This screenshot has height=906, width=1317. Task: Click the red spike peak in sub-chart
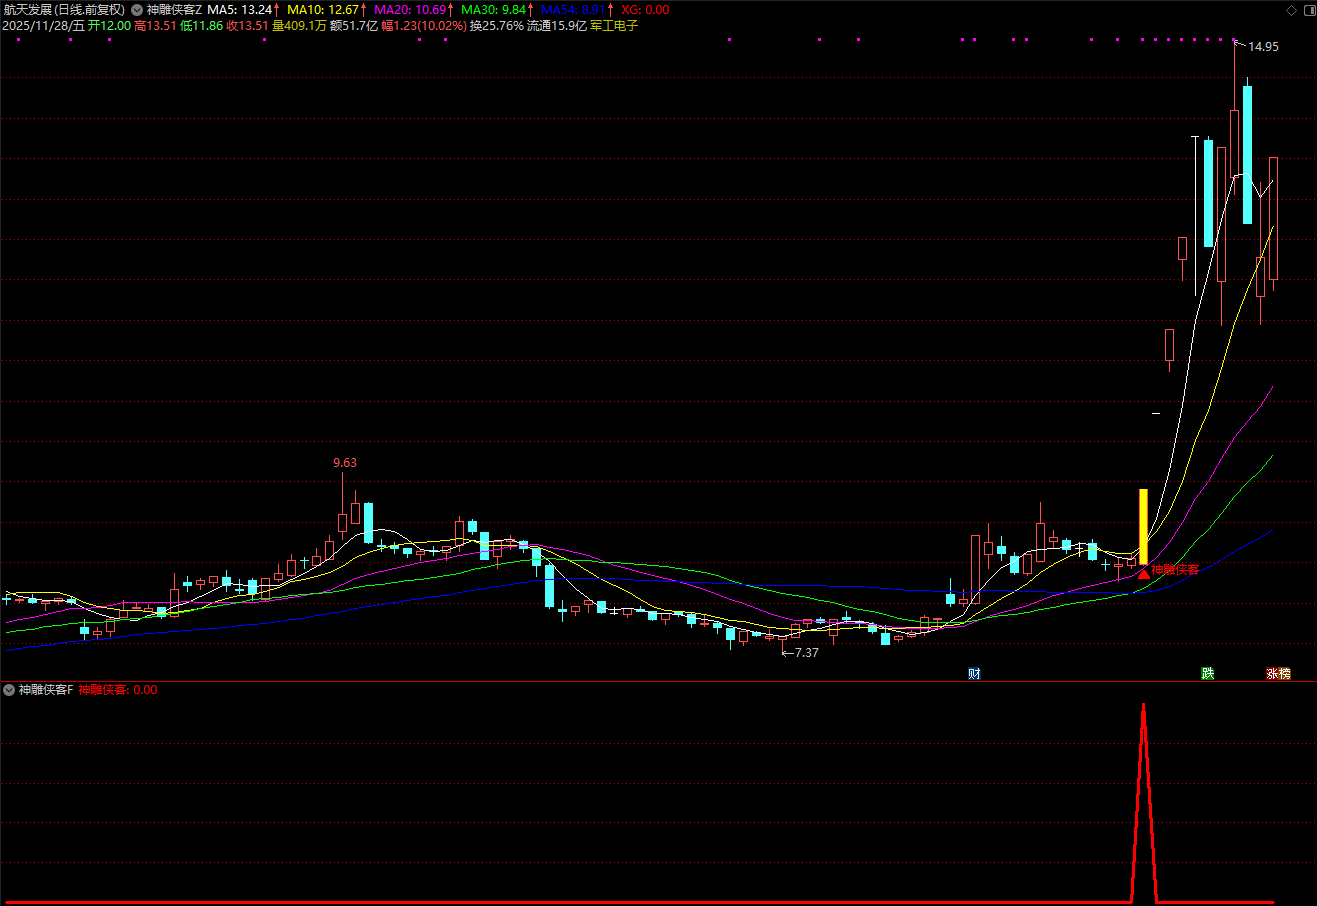click(1143, 706)
